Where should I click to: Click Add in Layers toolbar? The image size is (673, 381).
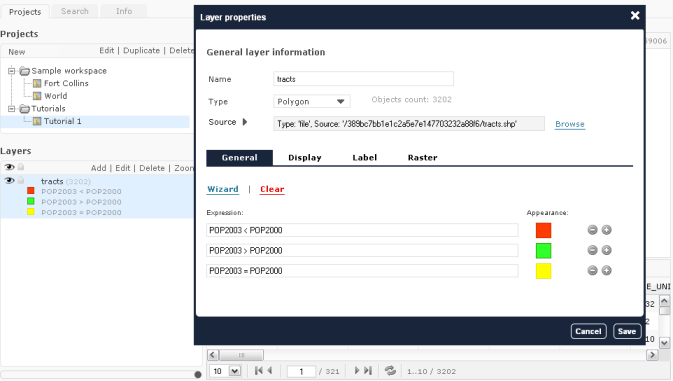pyautogui.click(x=99, y=168)
